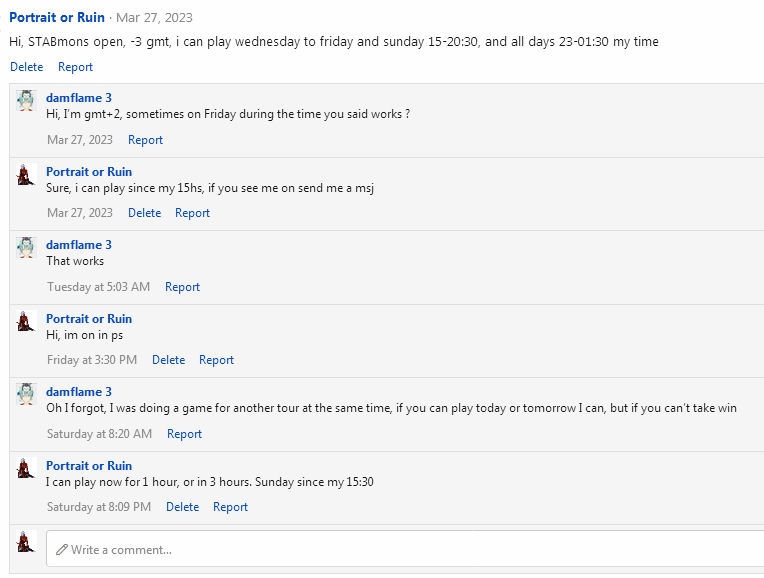The image size is (764, 578).
Task: Delete the 'Sure, i can play' comment
Action: click(144, 213)
